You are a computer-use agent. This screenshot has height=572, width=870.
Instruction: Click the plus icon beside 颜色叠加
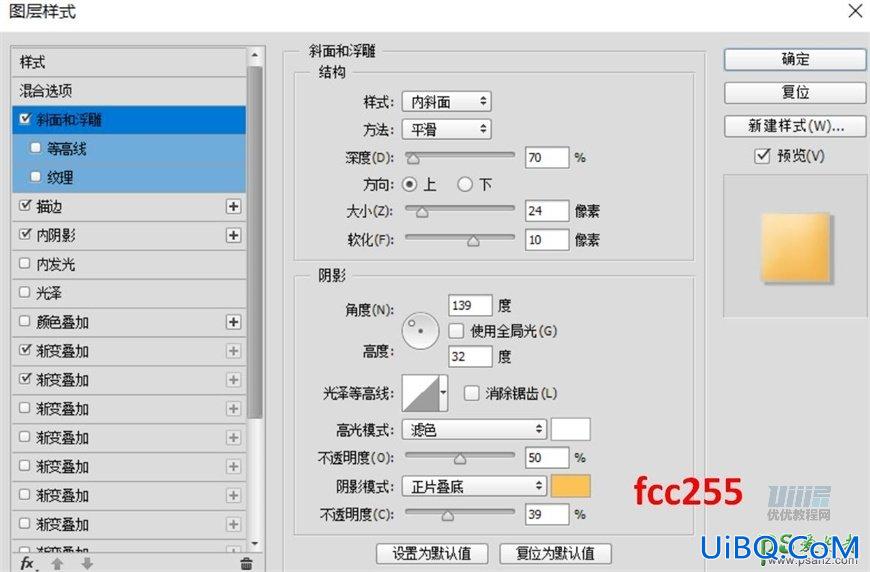[234, 322]
